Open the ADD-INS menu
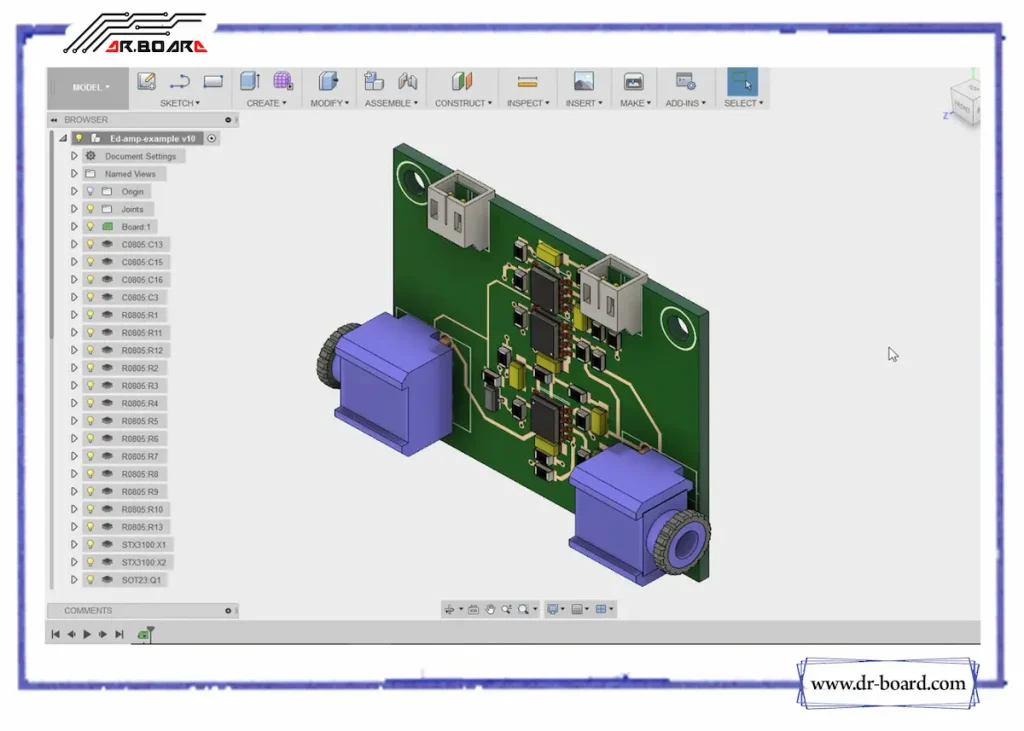1024x731 pixels. coord(685,103)
